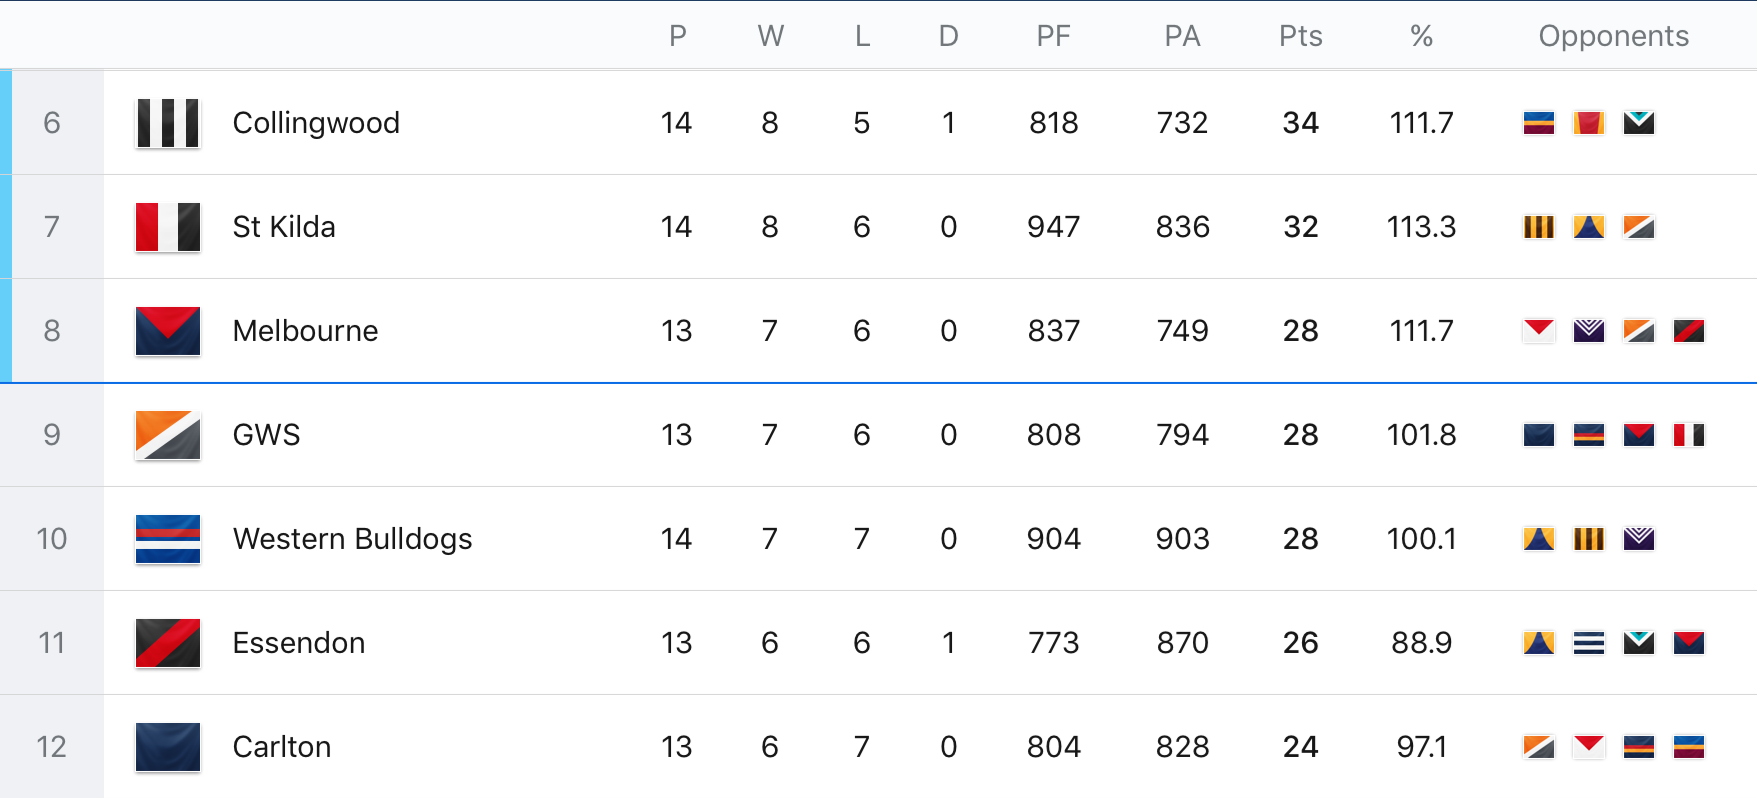This screenshot has width=1757, height=798.
Task: Select the striped flag in Essendon's opponents
Action: point(1589,643)
